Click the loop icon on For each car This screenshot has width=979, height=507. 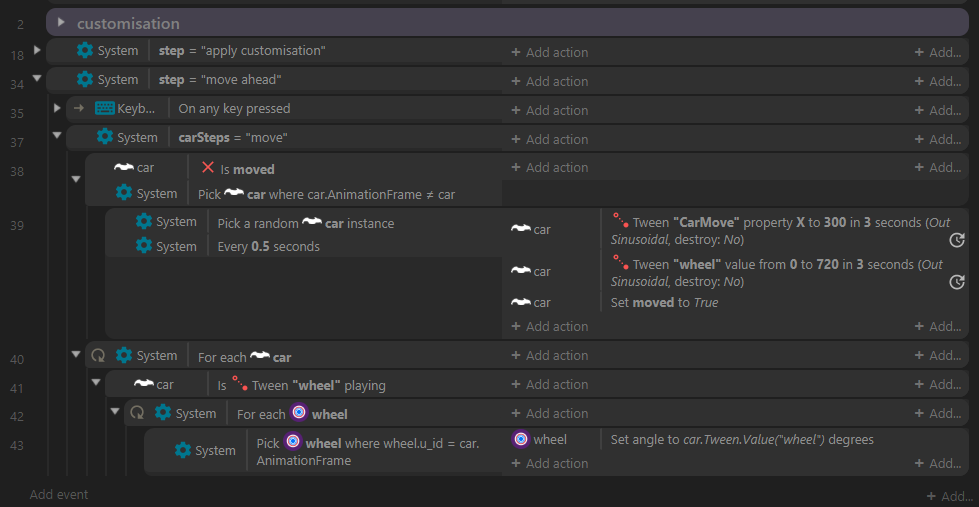[98, 355]
